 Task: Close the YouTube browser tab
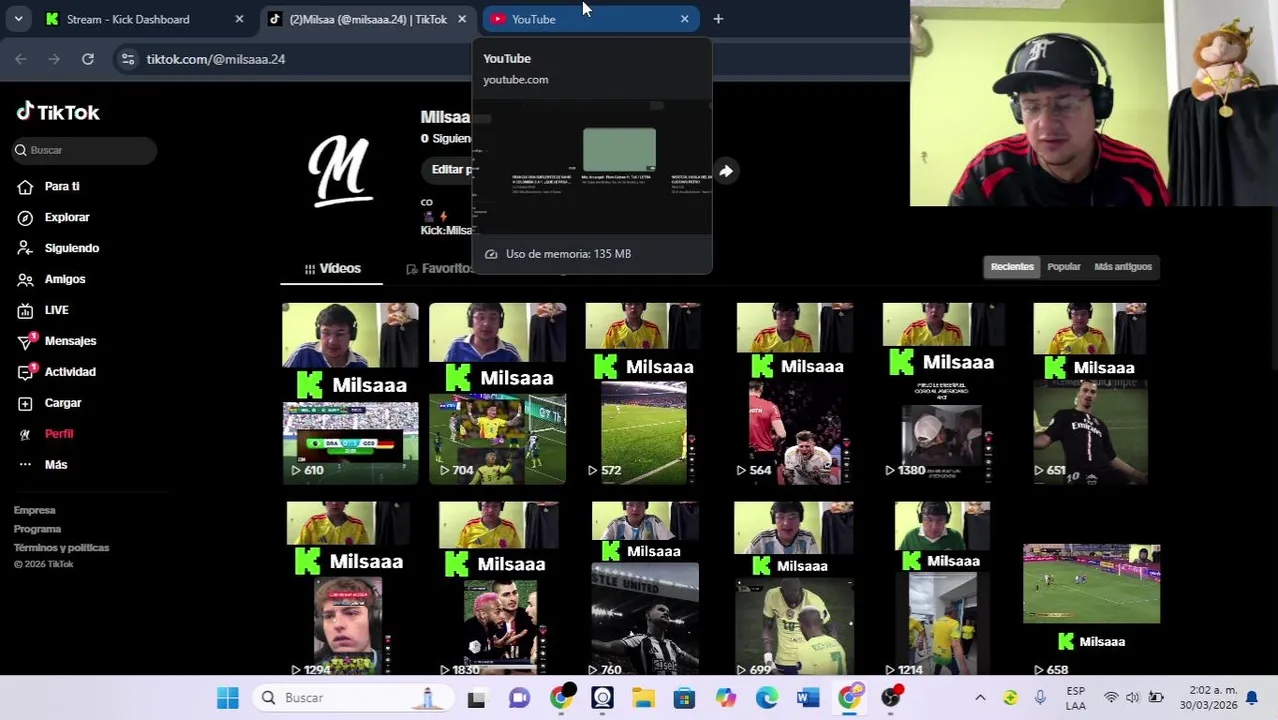[x=685, y=19]
